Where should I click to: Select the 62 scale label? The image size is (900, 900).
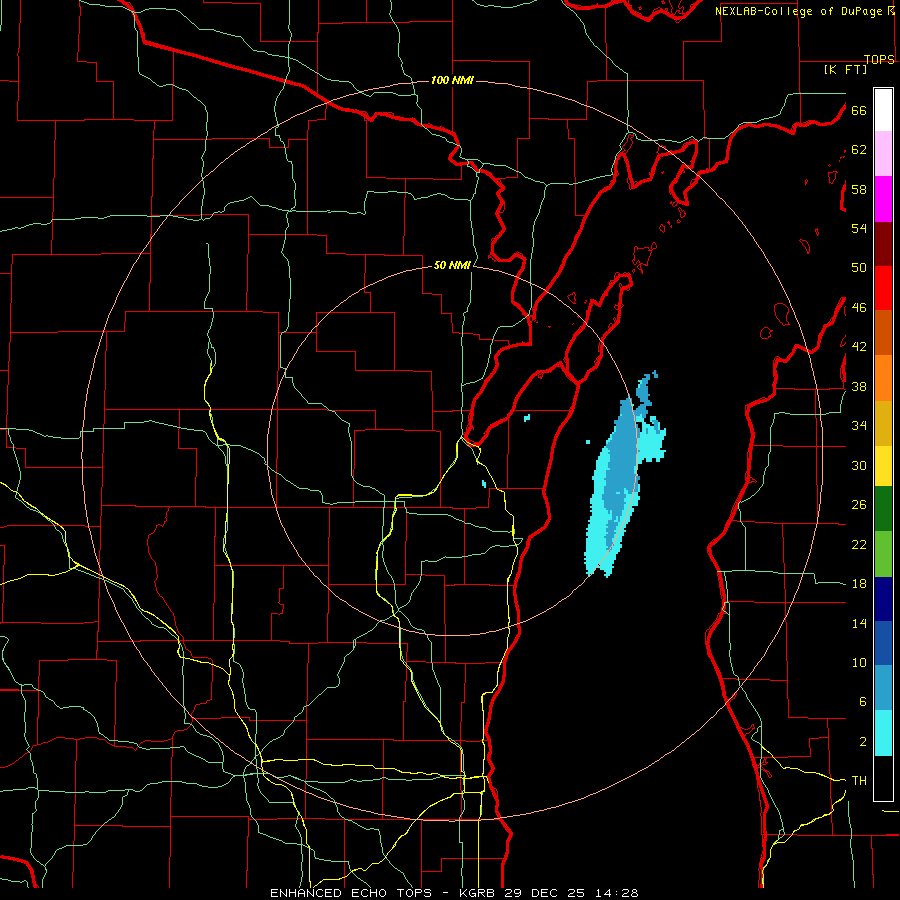[859, 150]
